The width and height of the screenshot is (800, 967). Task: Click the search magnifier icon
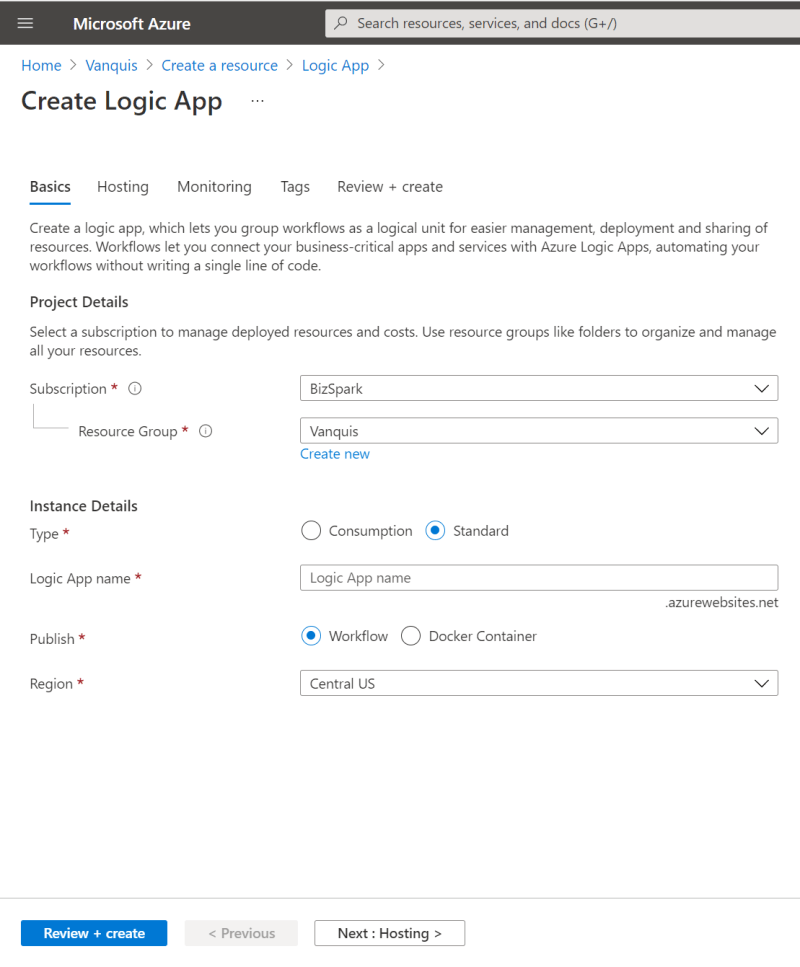coord(340,23)
